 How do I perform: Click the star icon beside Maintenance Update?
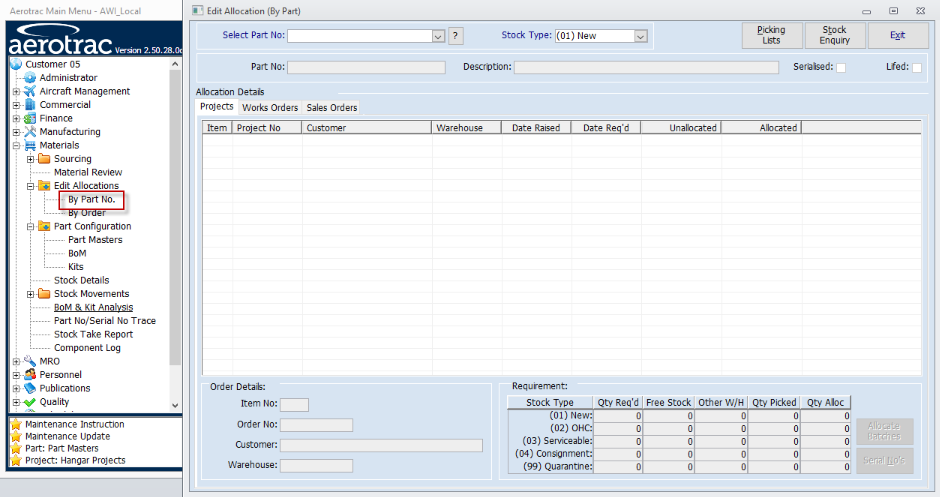(16, 436)
